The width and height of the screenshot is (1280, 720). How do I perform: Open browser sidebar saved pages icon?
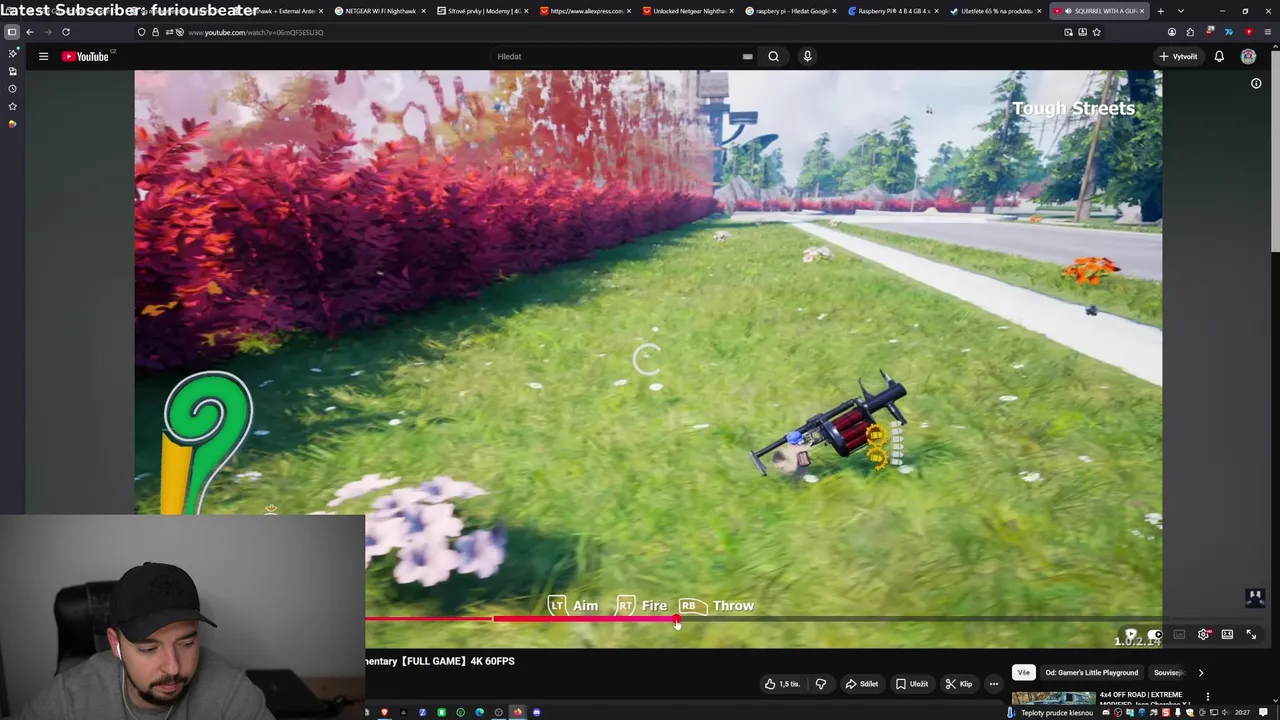click(12, 71)
